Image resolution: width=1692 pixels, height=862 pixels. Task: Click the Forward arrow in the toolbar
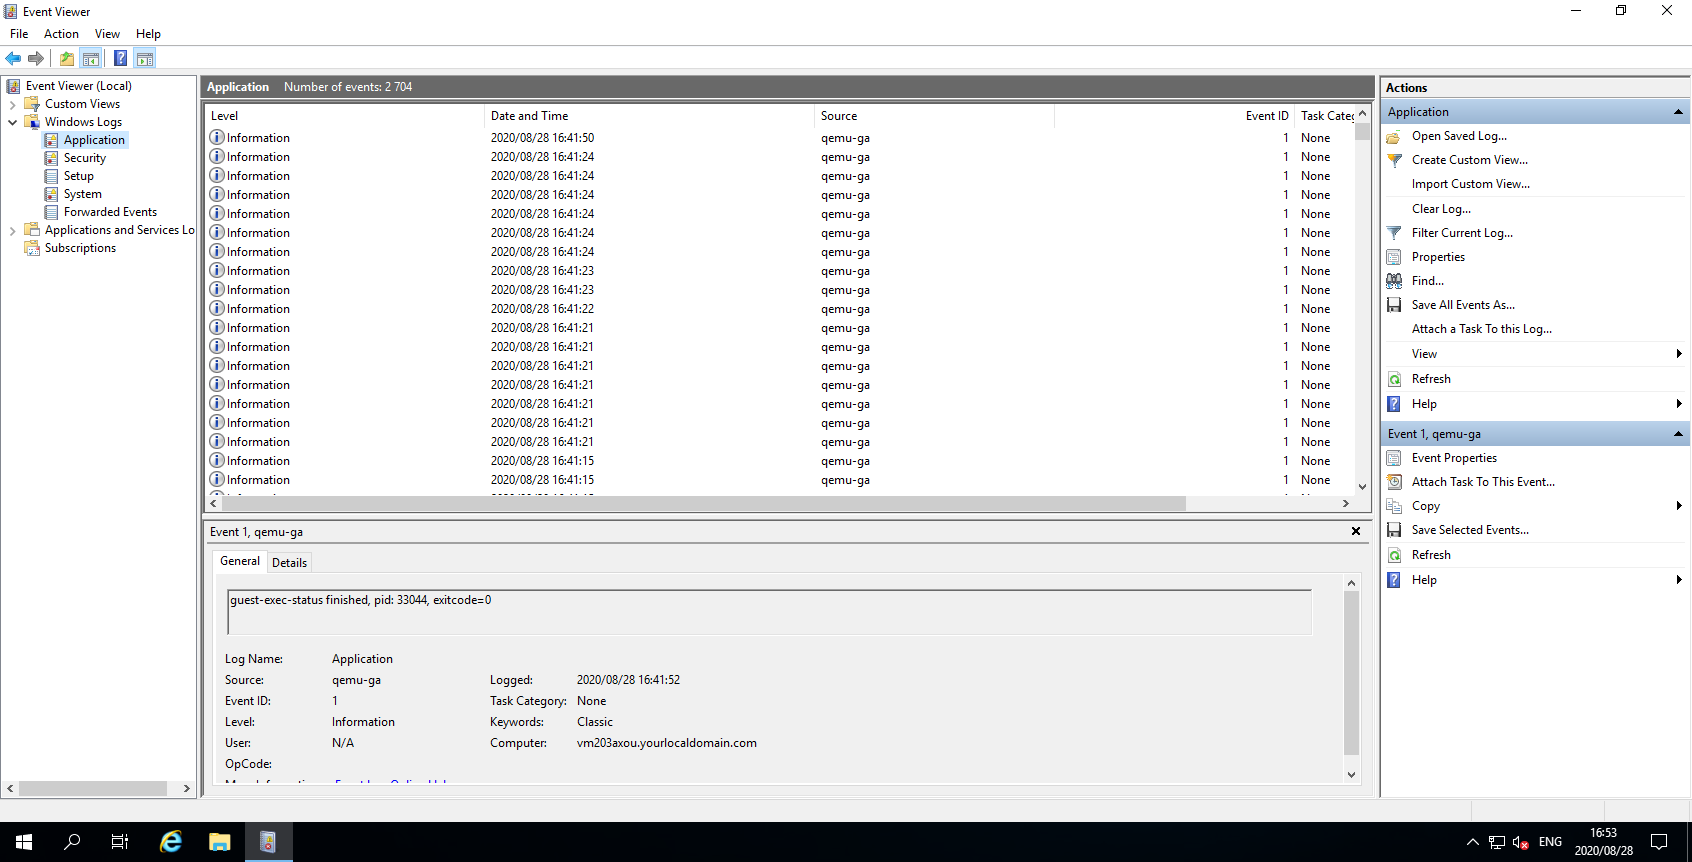(x=36, y=58)
